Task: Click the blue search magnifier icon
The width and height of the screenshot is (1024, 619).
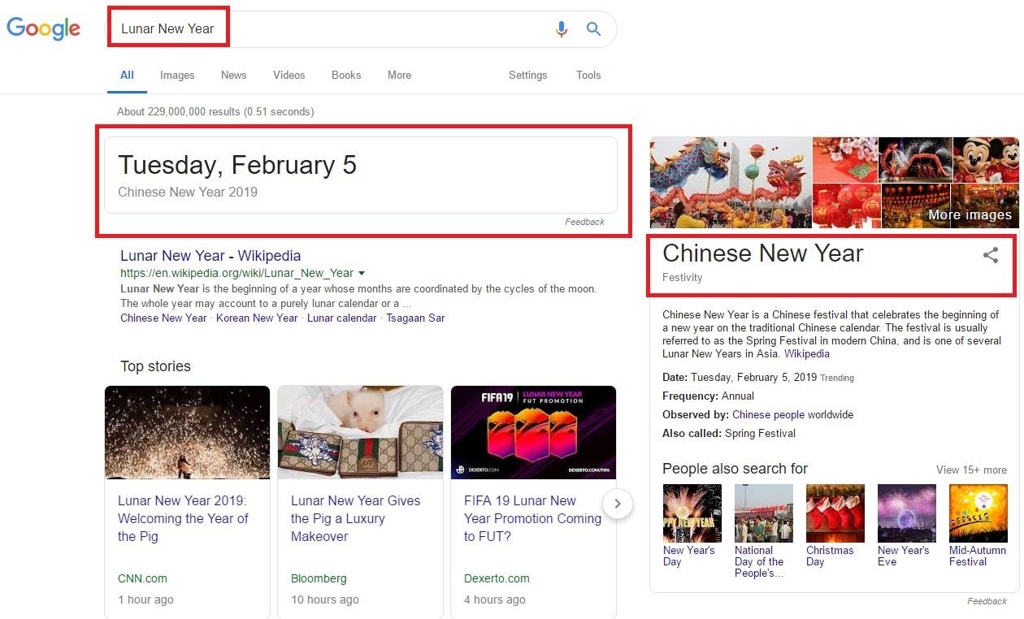Action: pos(594,29)
